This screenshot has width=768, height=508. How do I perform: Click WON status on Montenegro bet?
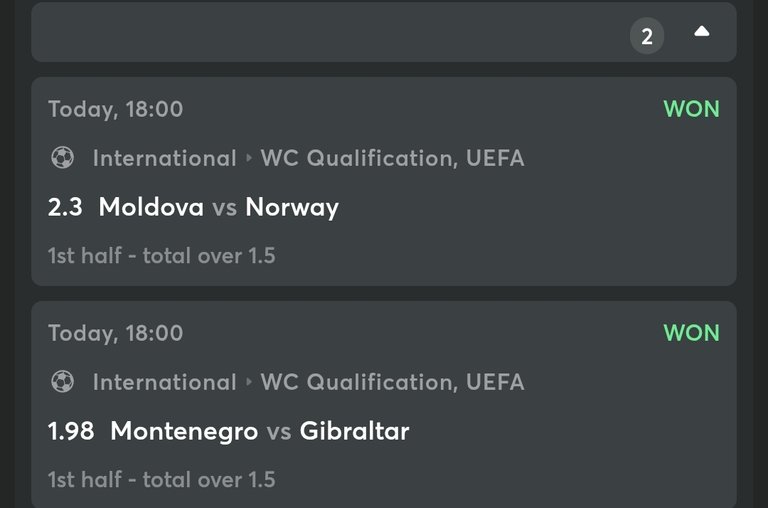point(691,333)
